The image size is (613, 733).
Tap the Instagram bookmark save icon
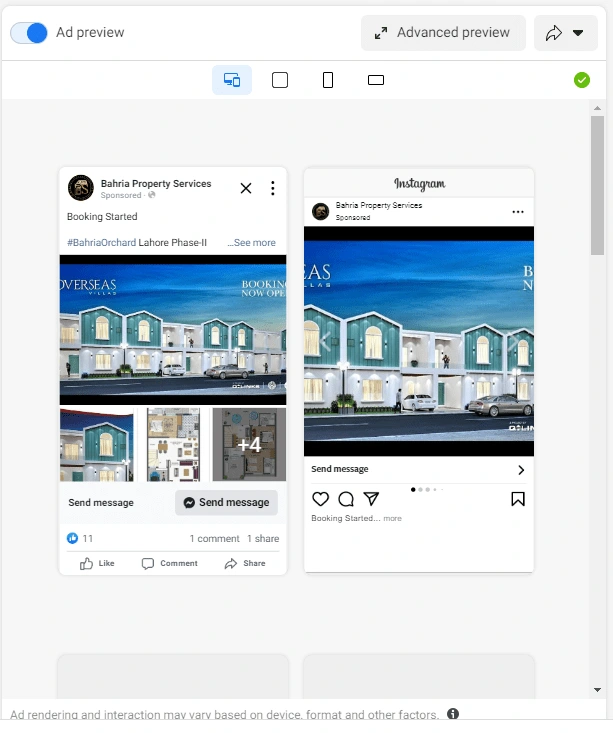click(x=518, y=499)
